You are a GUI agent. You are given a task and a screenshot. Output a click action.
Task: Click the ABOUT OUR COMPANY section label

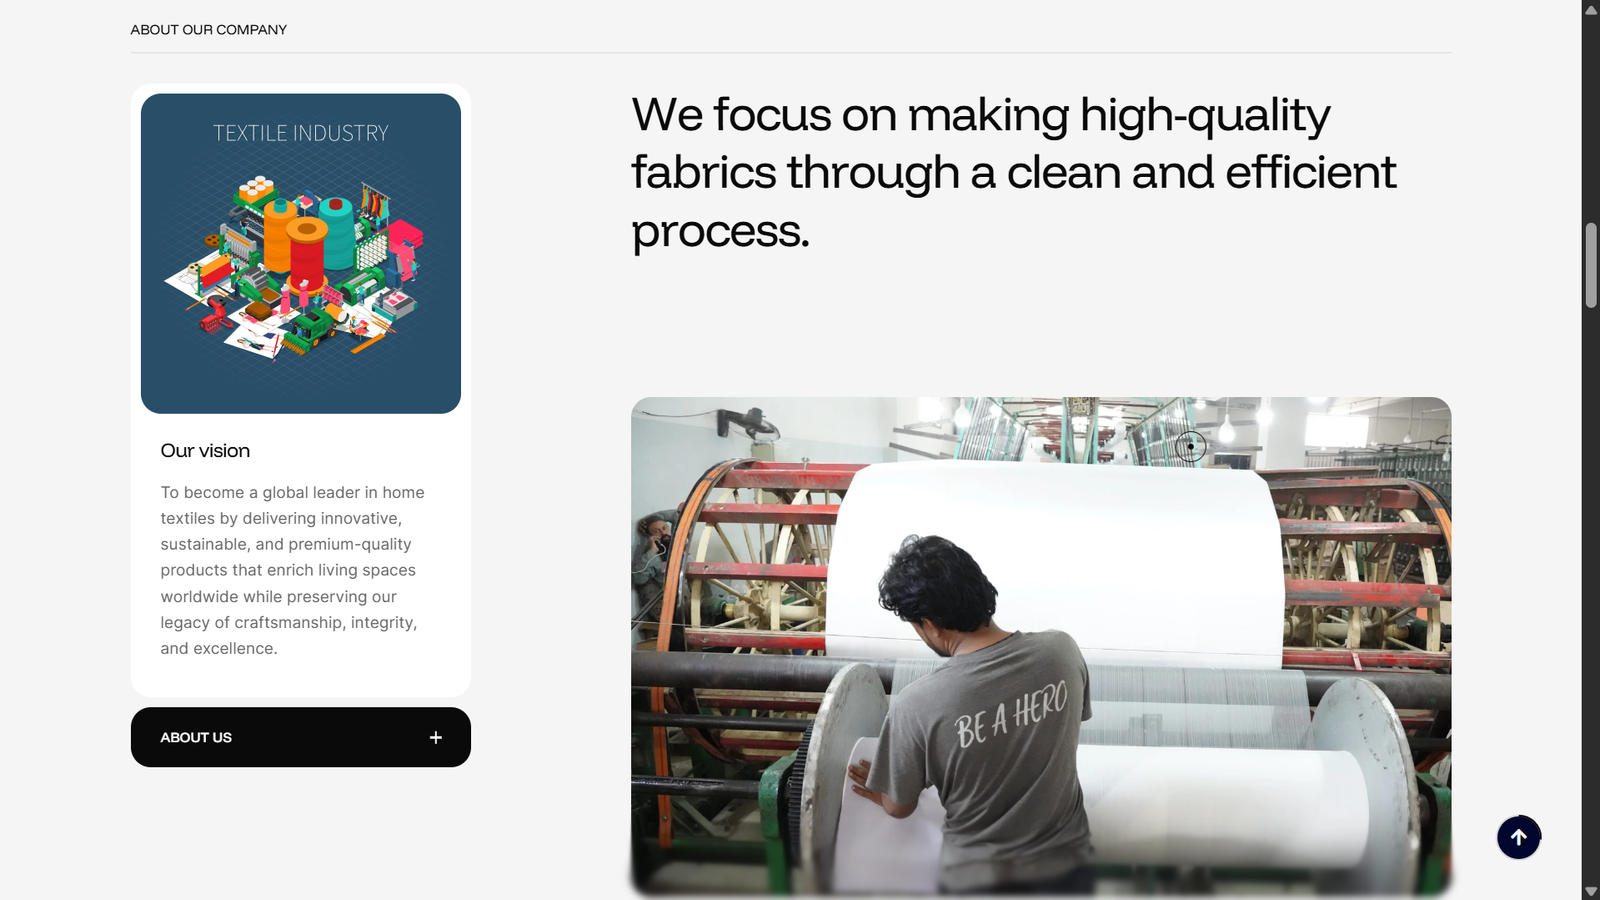tap(208, 30)
